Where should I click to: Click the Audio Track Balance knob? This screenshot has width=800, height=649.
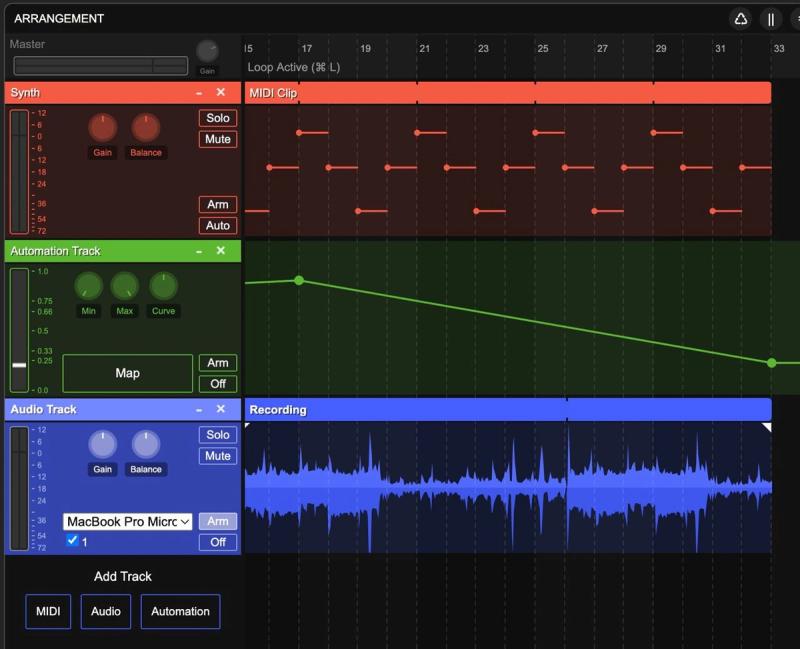pos(145,444)
